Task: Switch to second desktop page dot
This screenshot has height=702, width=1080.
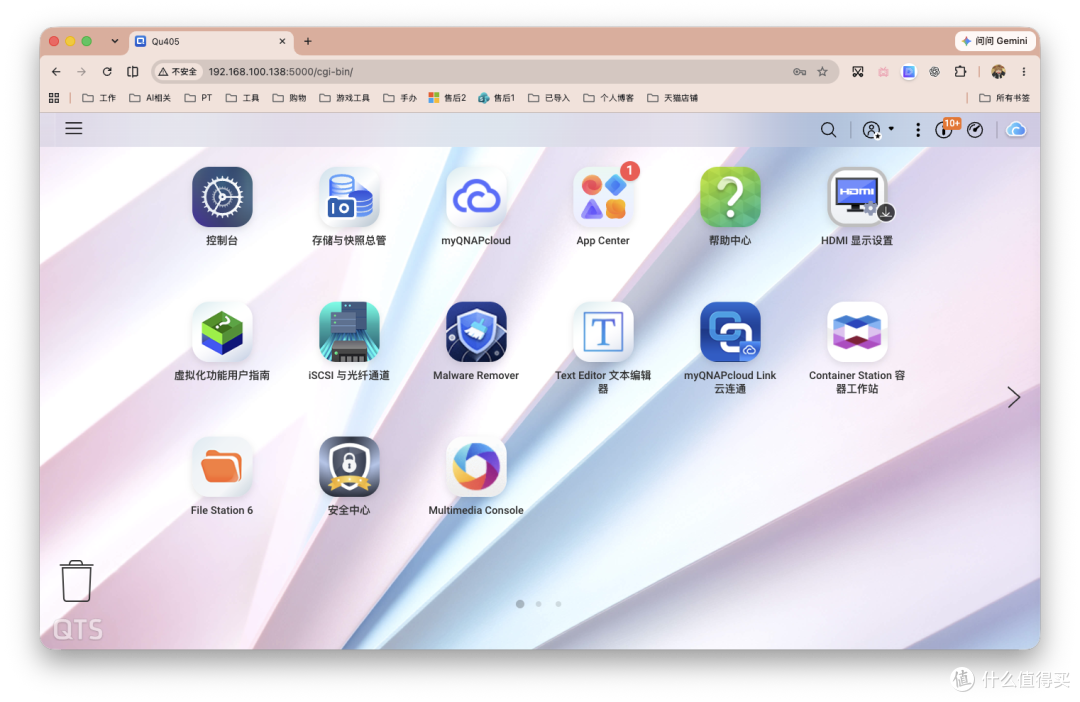Action: click(539, 604)
